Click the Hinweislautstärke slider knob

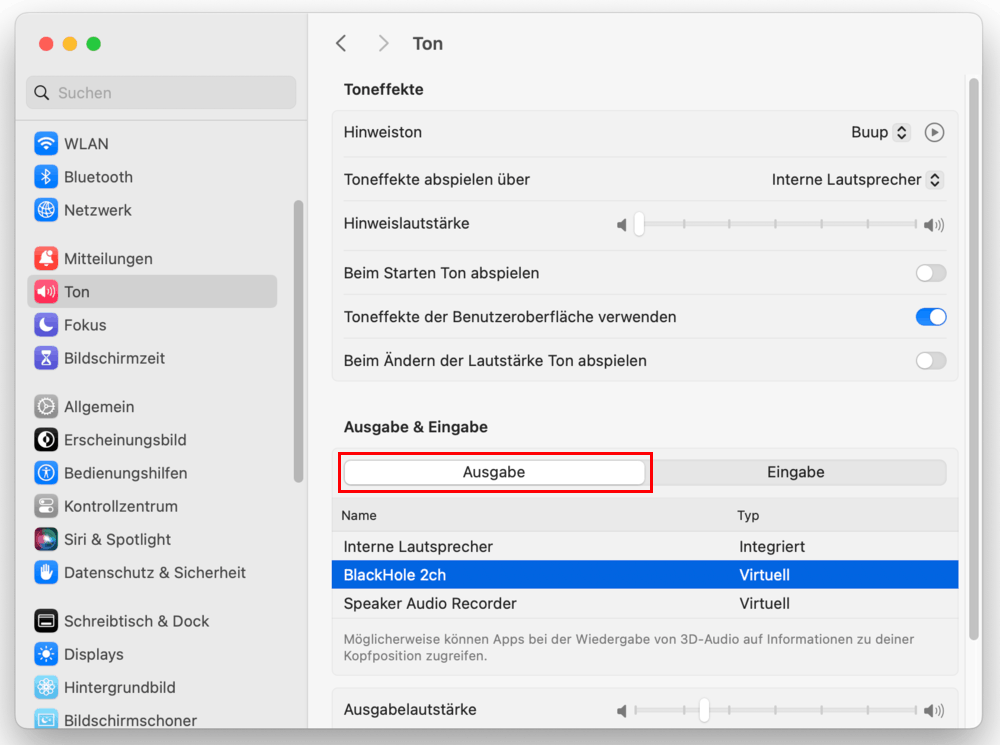click(639, 225)
